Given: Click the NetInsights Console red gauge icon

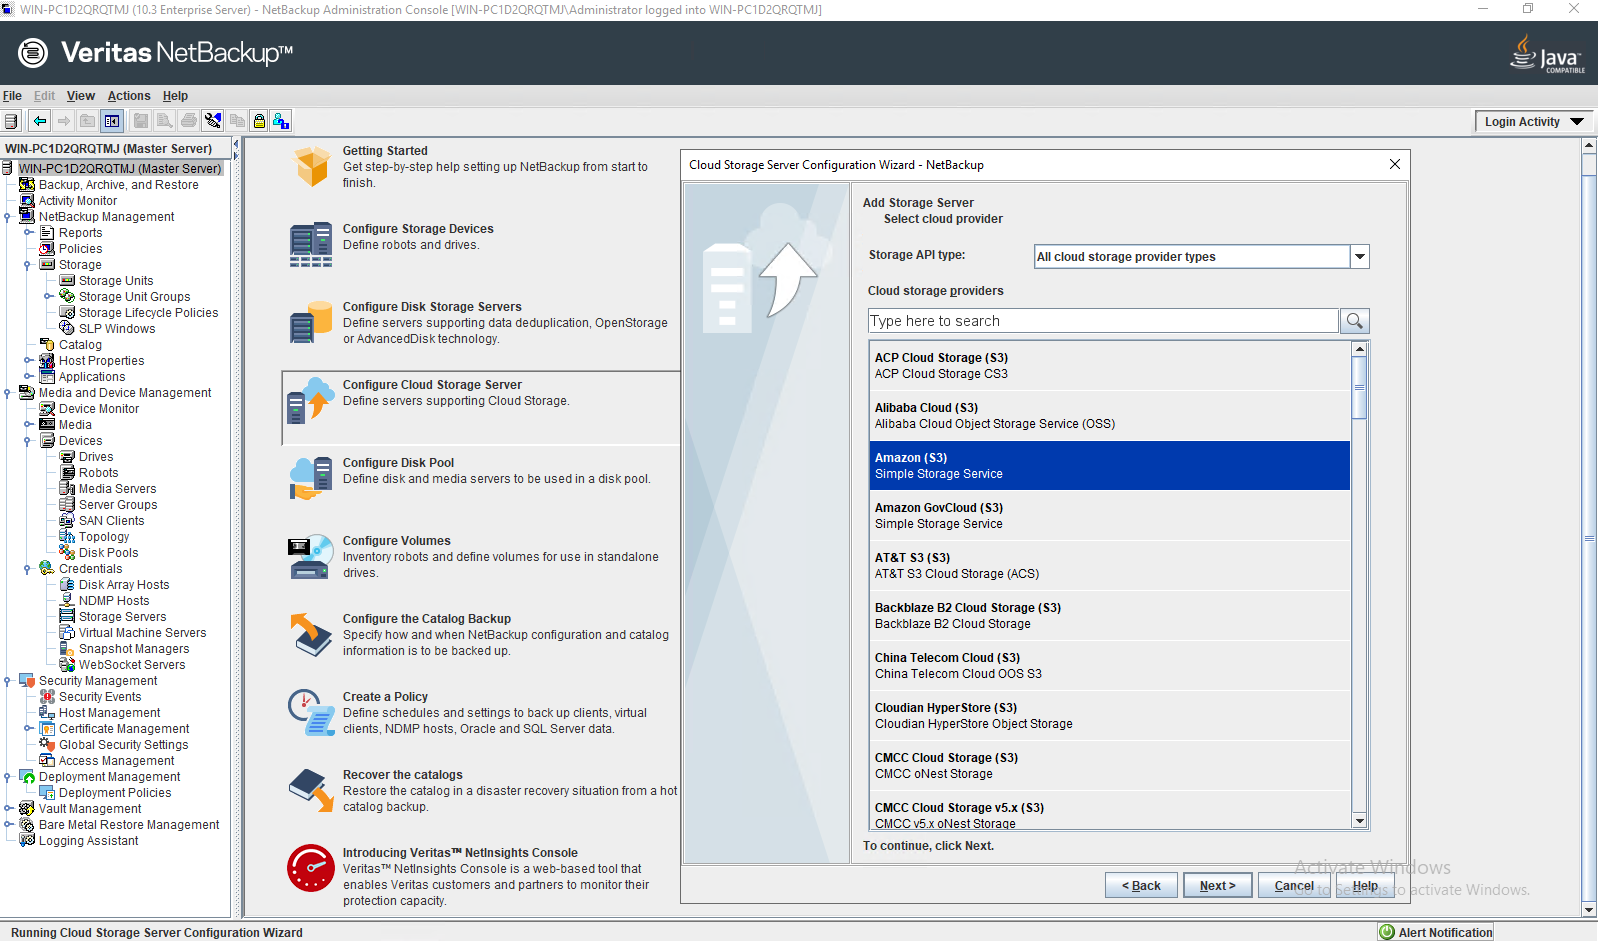Looking at the screenshot, I should pyautogui.click(x=311, y=868).
